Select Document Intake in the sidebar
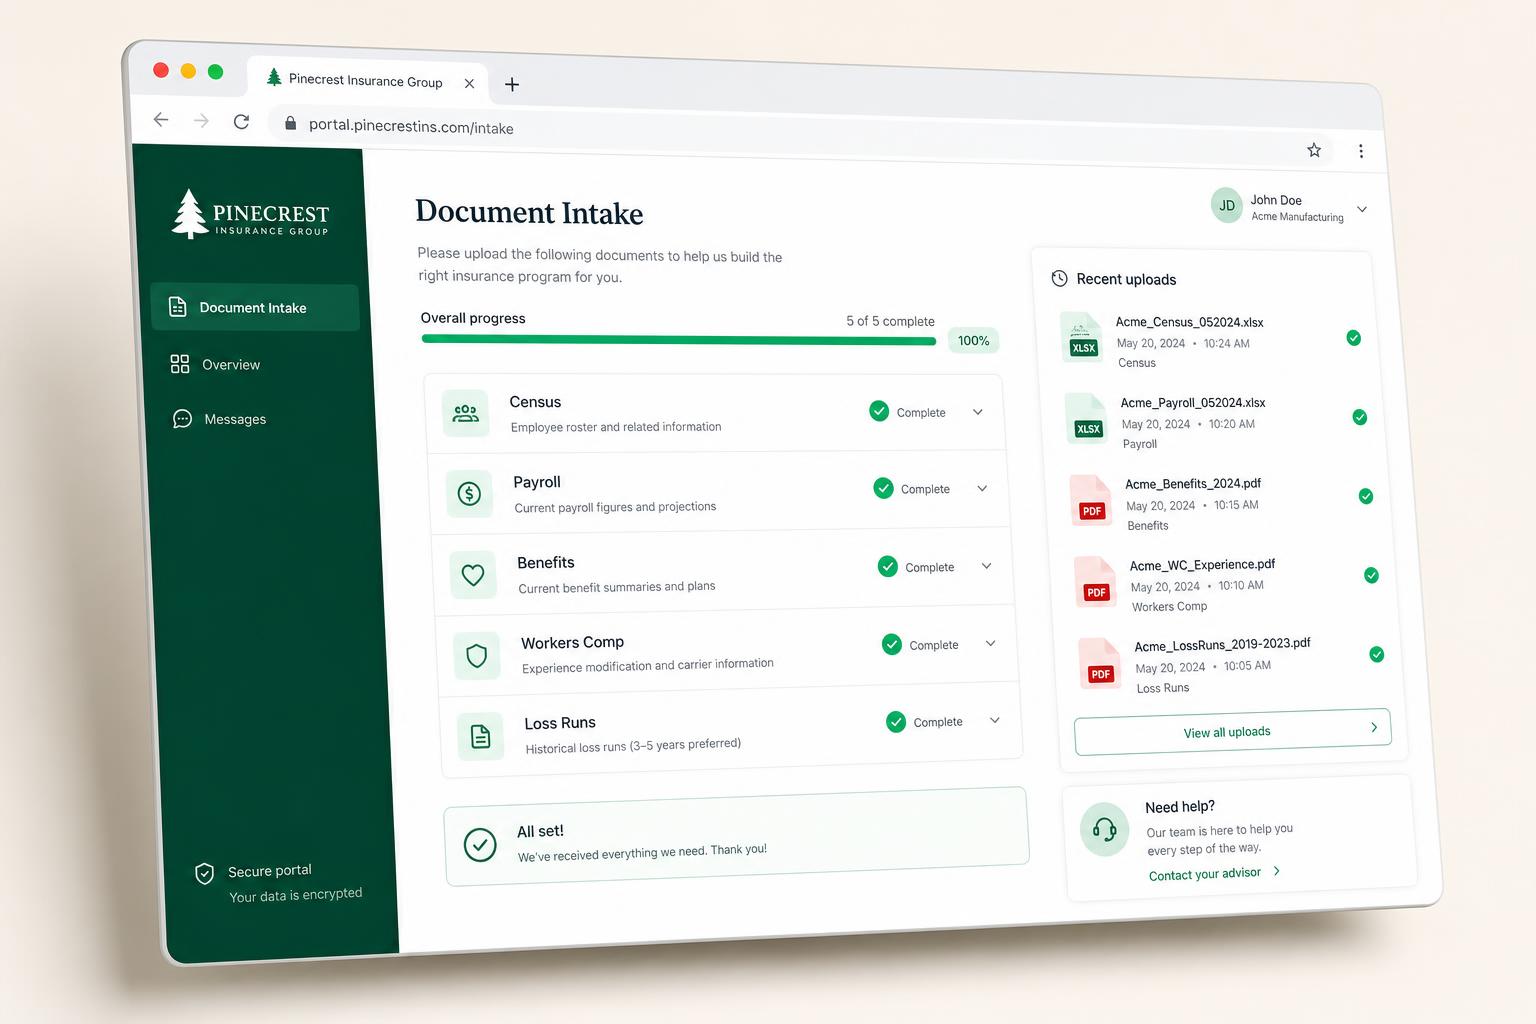The height and width of the screenshot is (1024, 1536). (x=255, y=307)
